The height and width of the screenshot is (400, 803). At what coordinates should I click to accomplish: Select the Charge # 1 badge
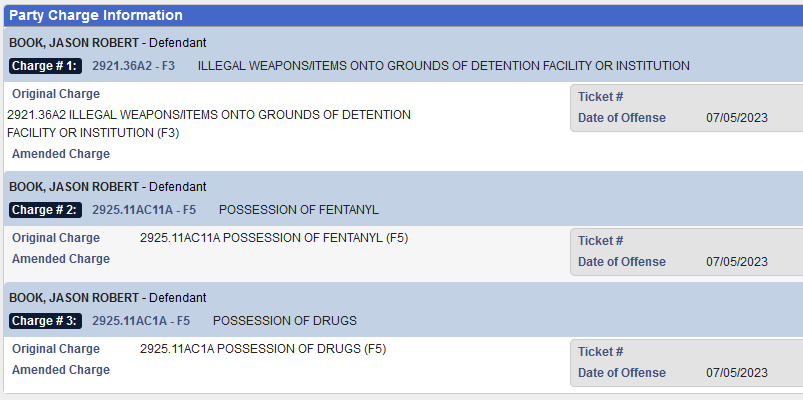[44, 66]
